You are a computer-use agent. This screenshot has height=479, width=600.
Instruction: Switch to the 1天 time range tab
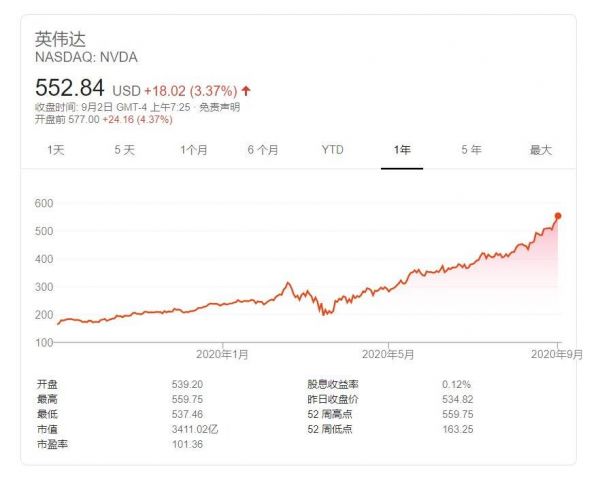click(x=56, y=150)
